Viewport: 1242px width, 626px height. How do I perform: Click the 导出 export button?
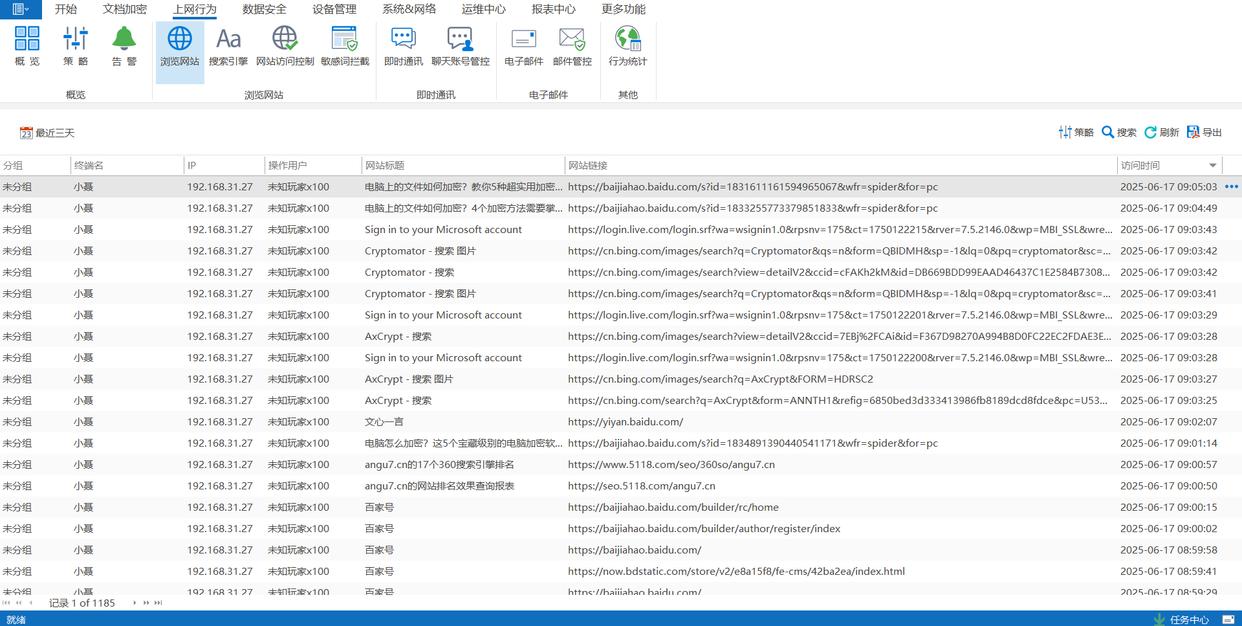click(1204, 132)
